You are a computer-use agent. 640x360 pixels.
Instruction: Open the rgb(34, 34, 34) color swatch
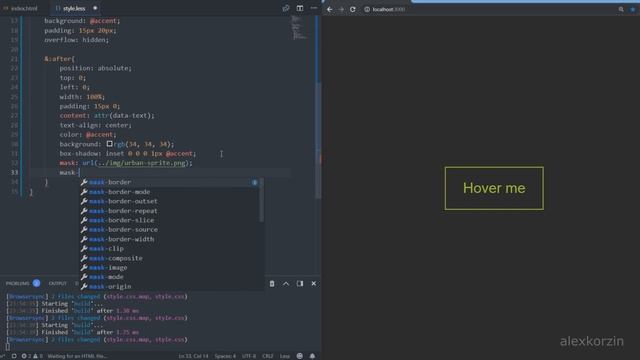tap(109, 144)
